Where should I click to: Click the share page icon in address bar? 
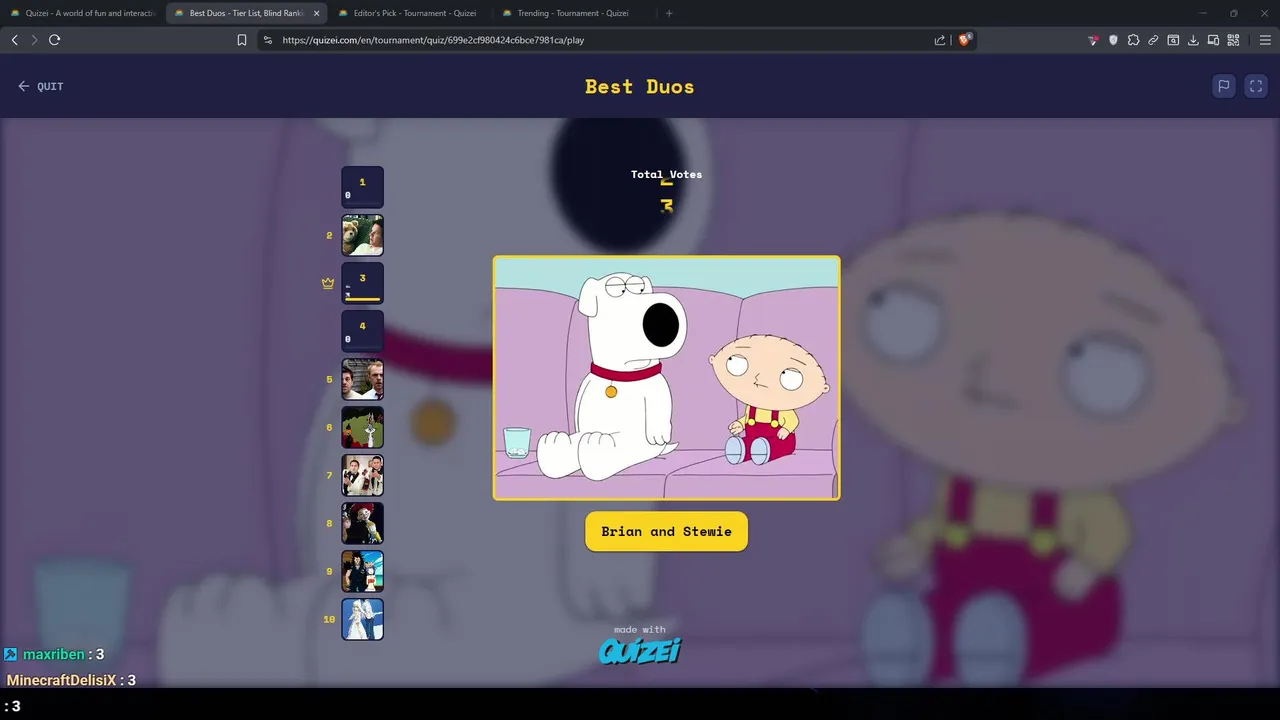(940, 40)
